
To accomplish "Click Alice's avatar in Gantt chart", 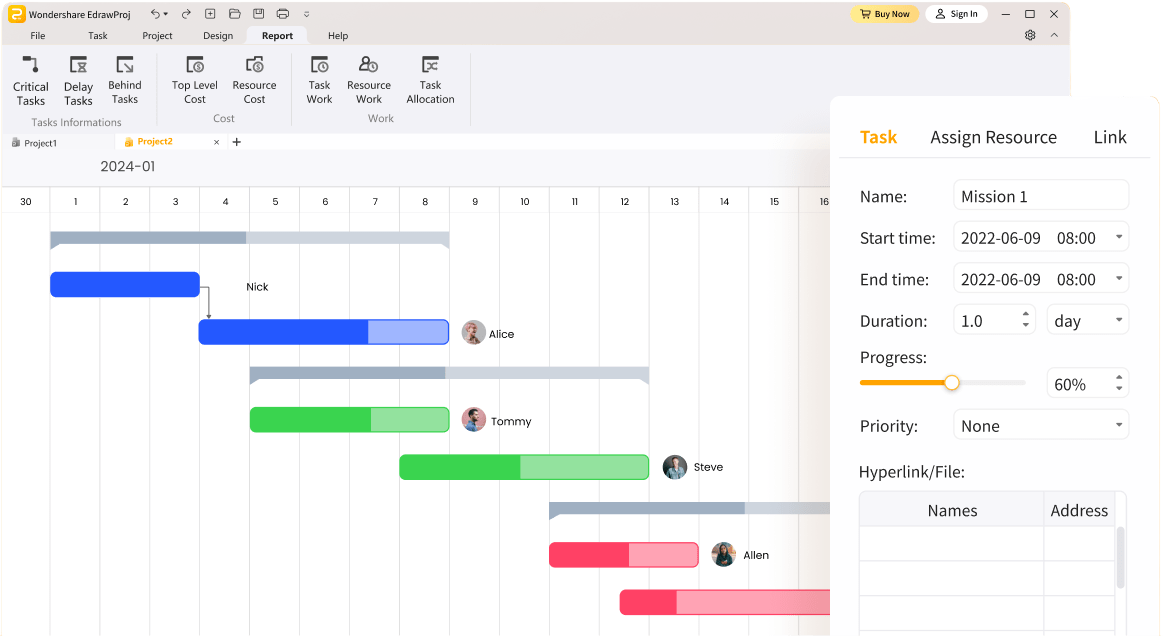I will [x=473, y=332].
